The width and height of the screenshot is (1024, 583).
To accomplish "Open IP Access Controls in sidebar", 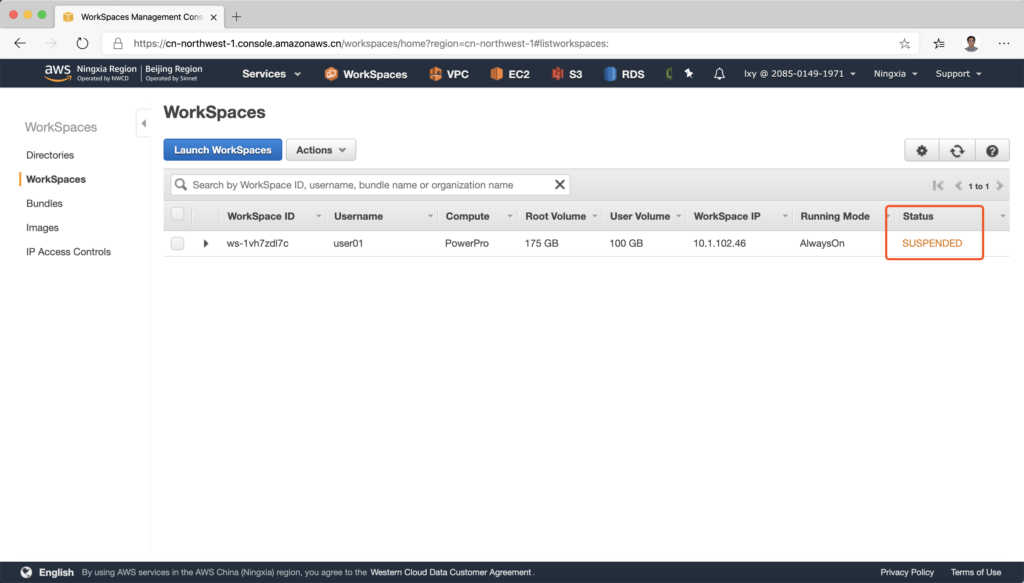I will click(x=68, y=252).
